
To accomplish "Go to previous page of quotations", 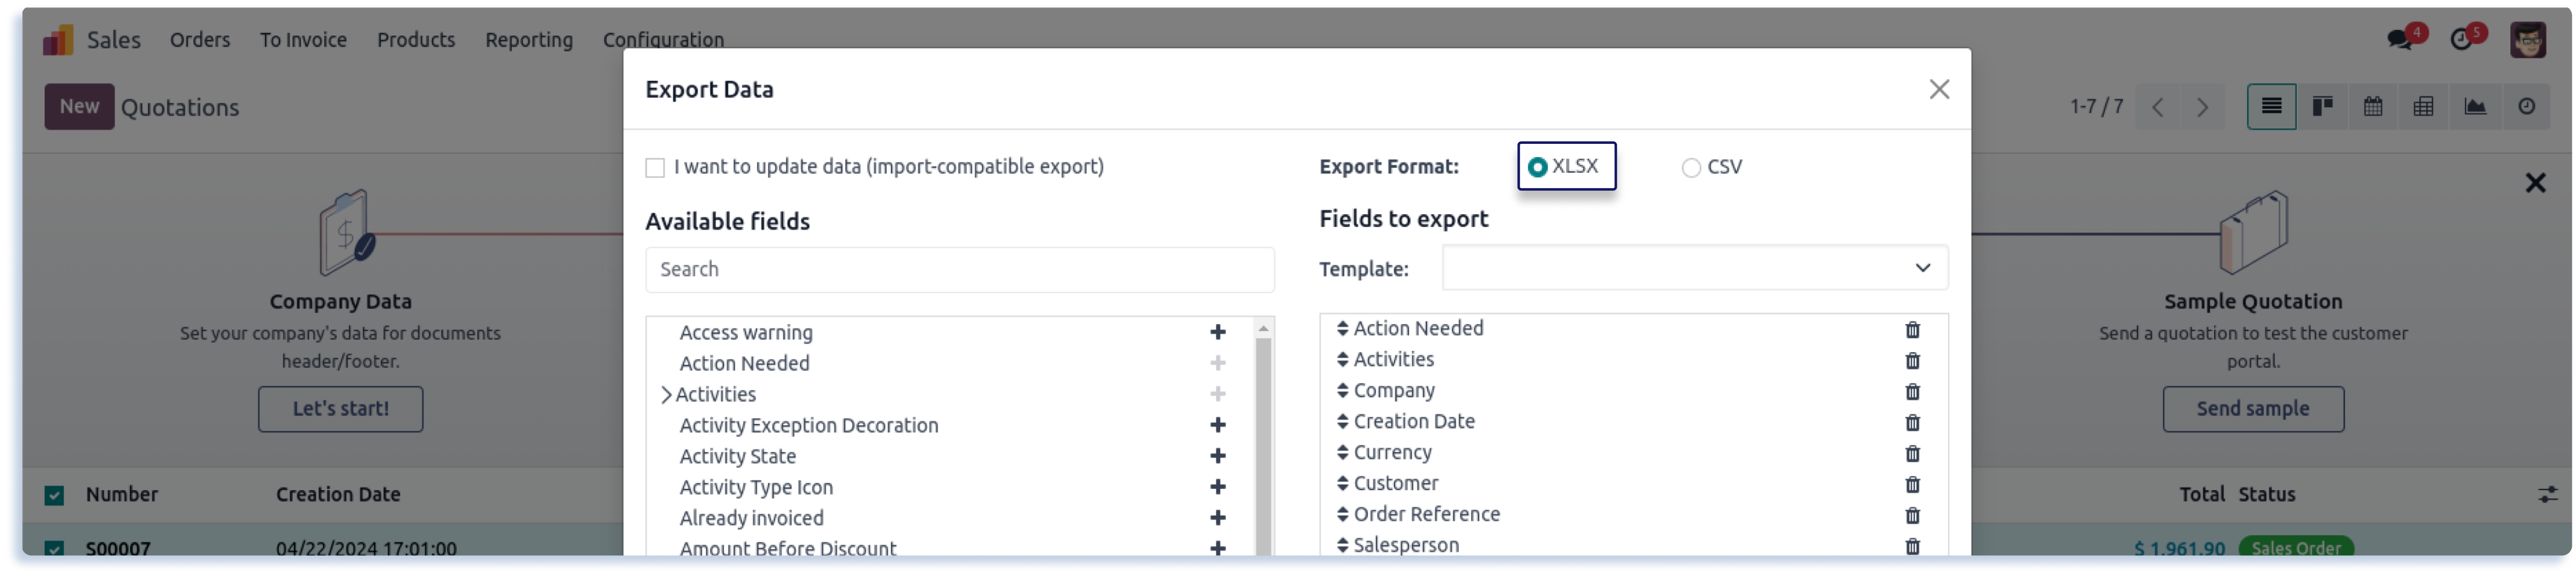I will pos(2157,108).
